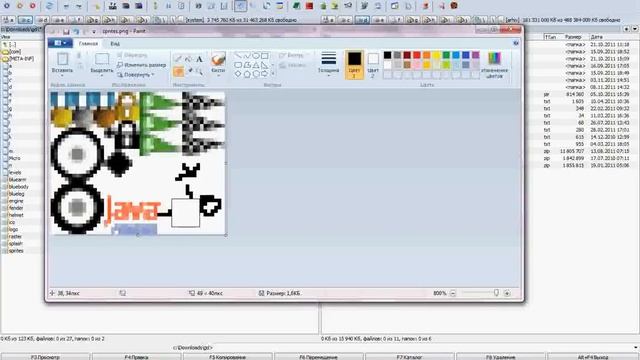Expand the shapes gallery more arrow
The height and width of the screenshot is (360, 640).
tap(273, 74)
